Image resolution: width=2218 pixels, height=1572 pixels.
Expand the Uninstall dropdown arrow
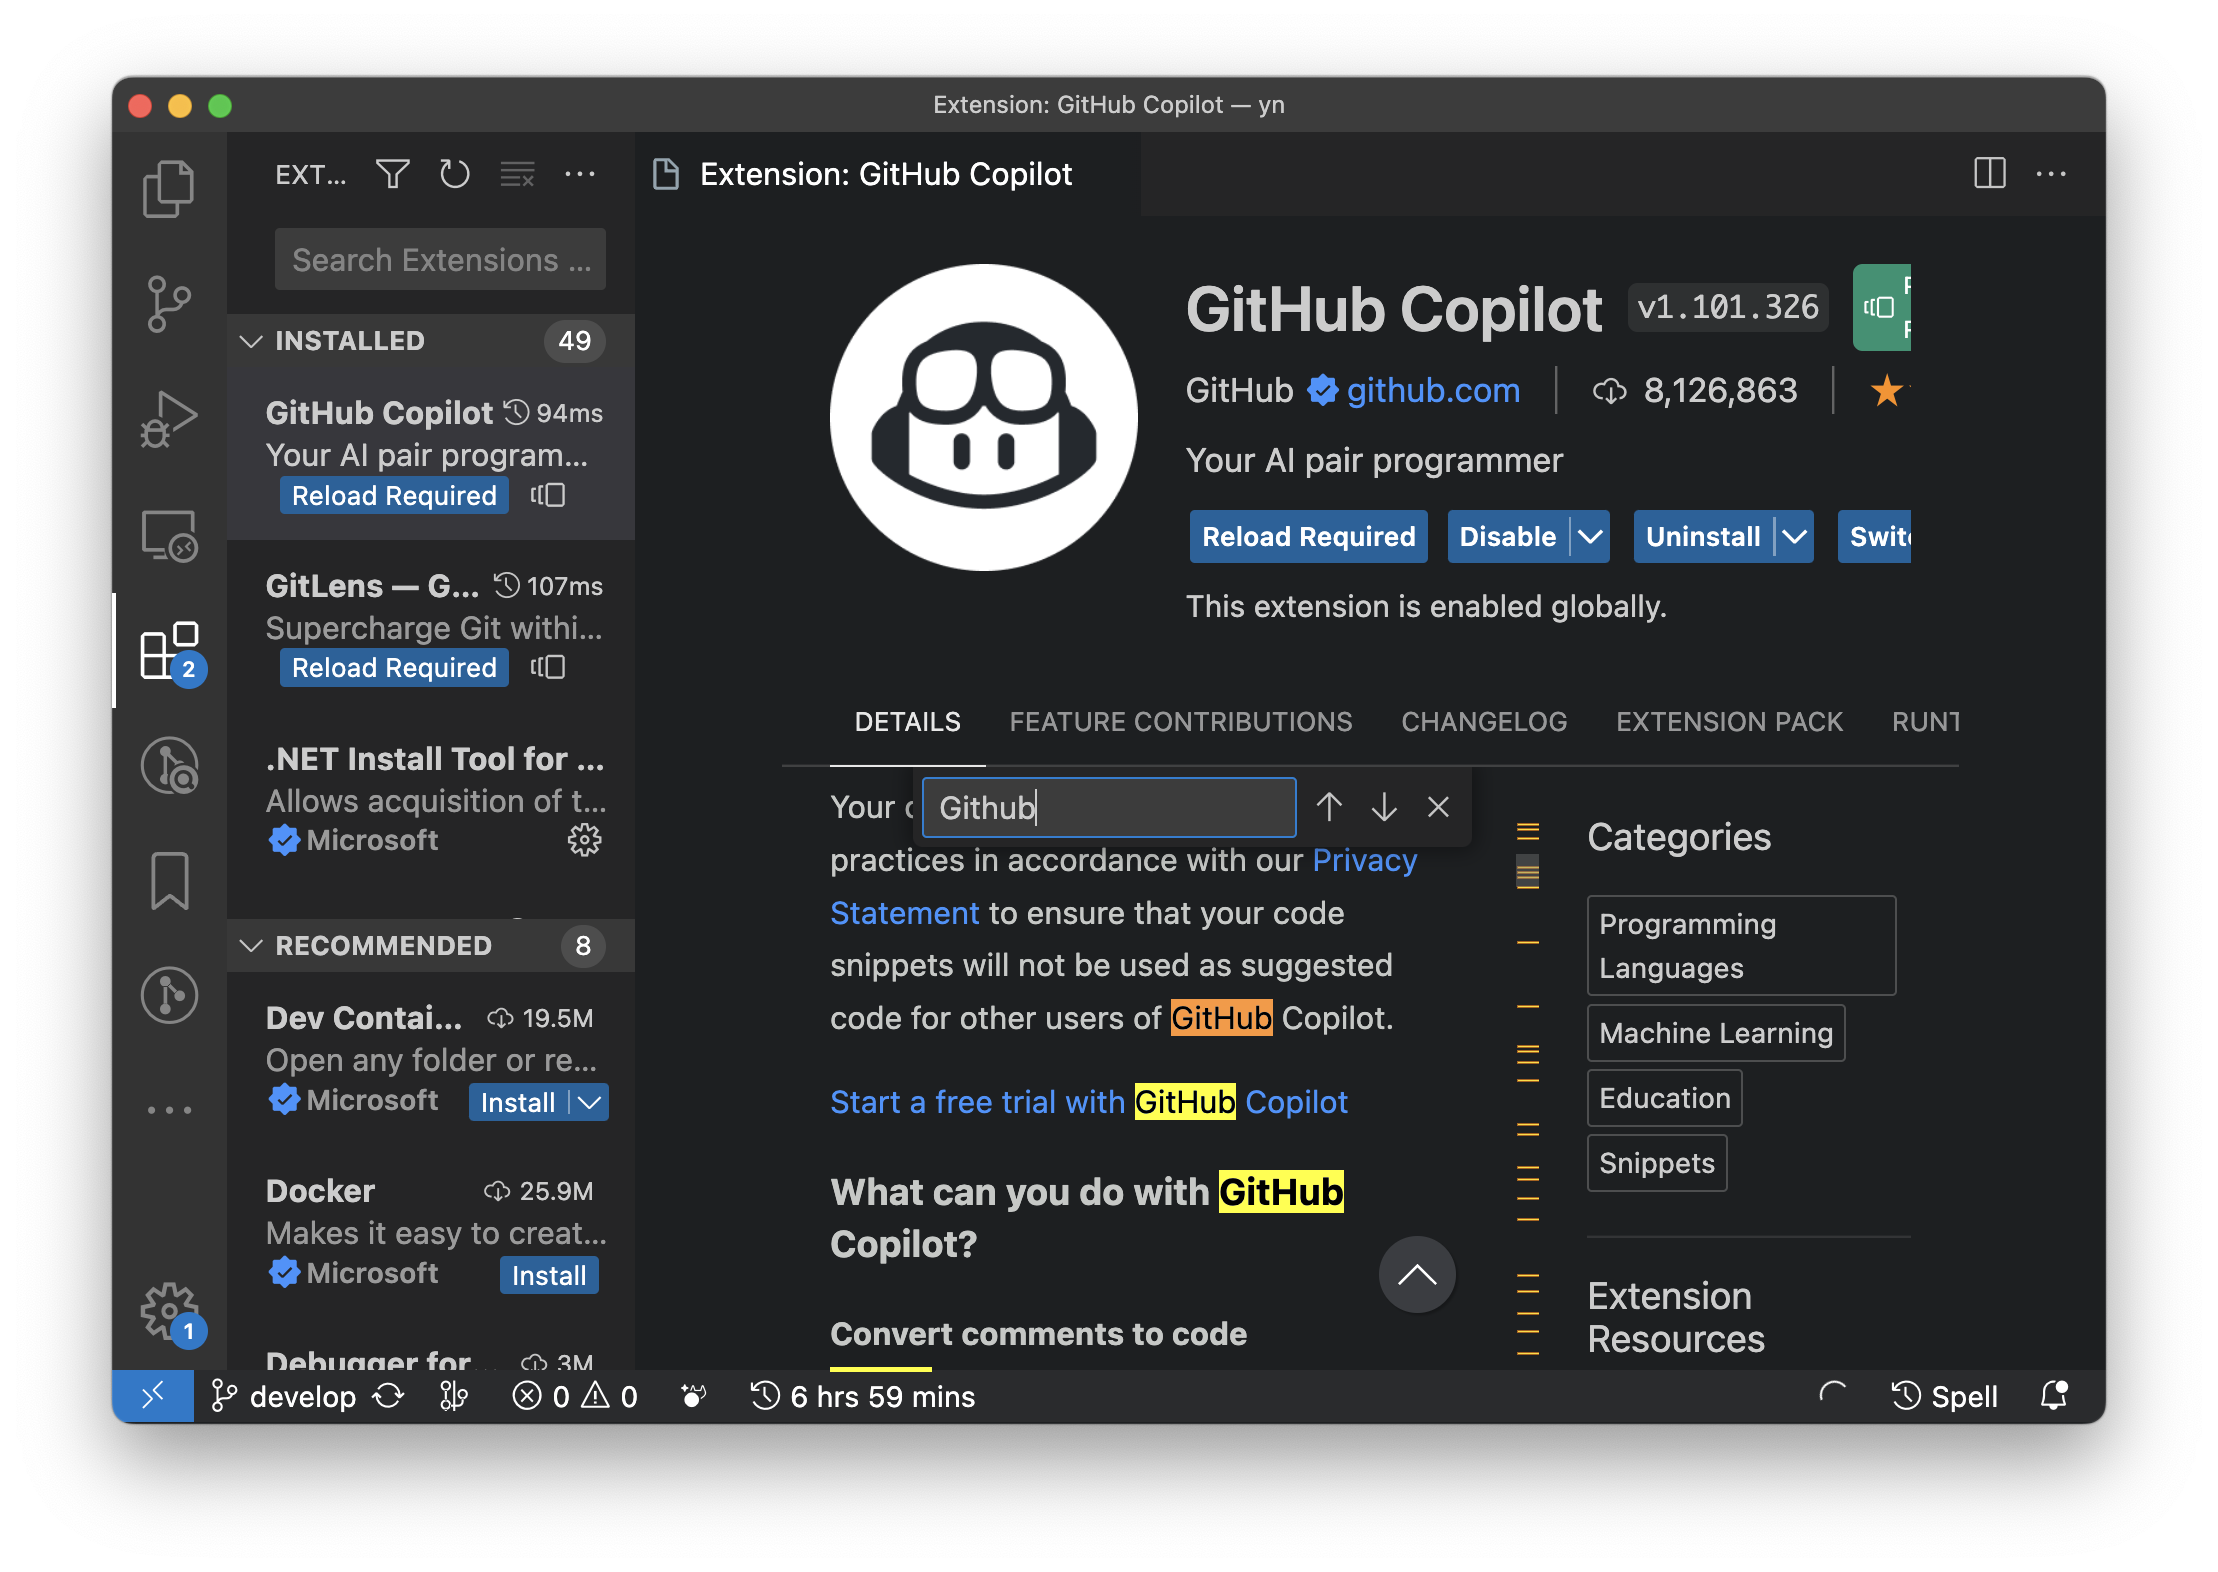point(1794,537)
